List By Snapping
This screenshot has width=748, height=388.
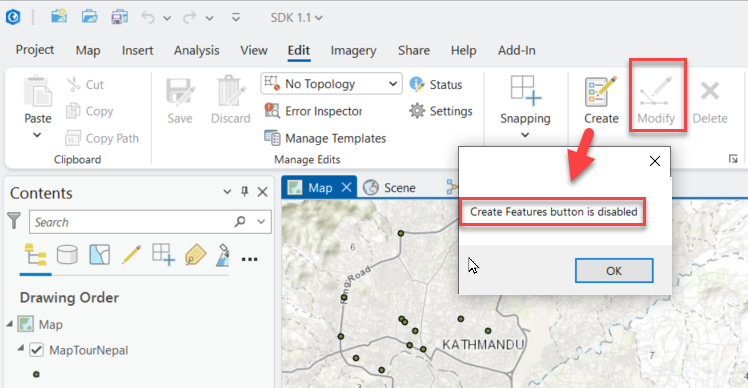(164, 254)
